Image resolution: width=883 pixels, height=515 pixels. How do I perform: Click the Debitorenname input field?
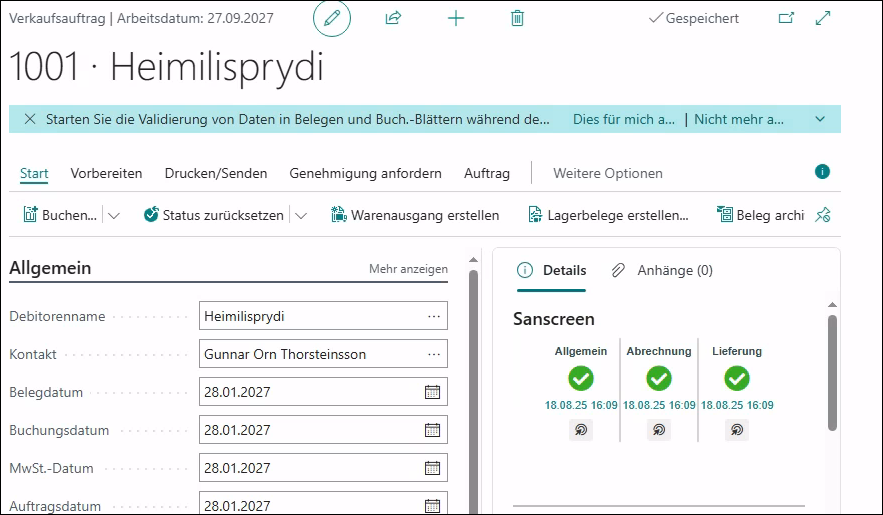click(310, 316)
